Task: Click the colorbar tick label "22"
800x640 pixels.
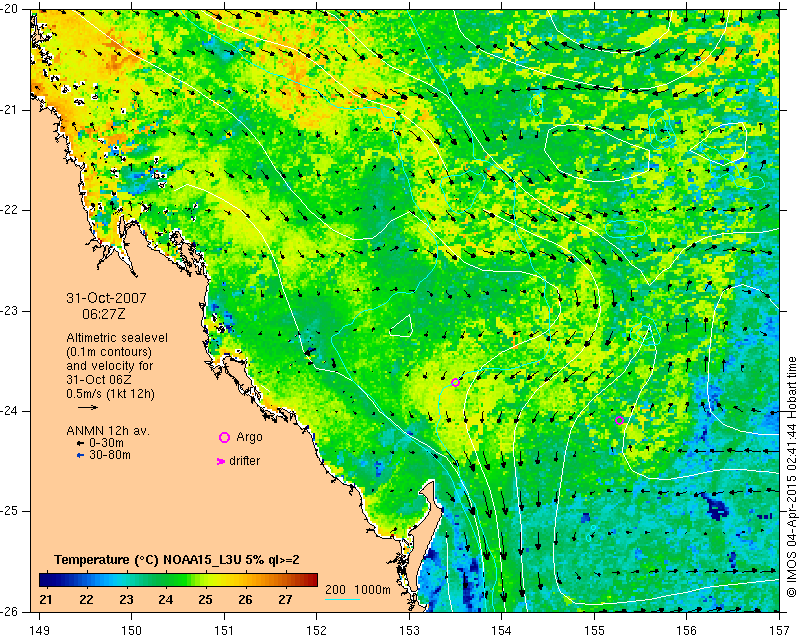Action: [x=86, y=599]
